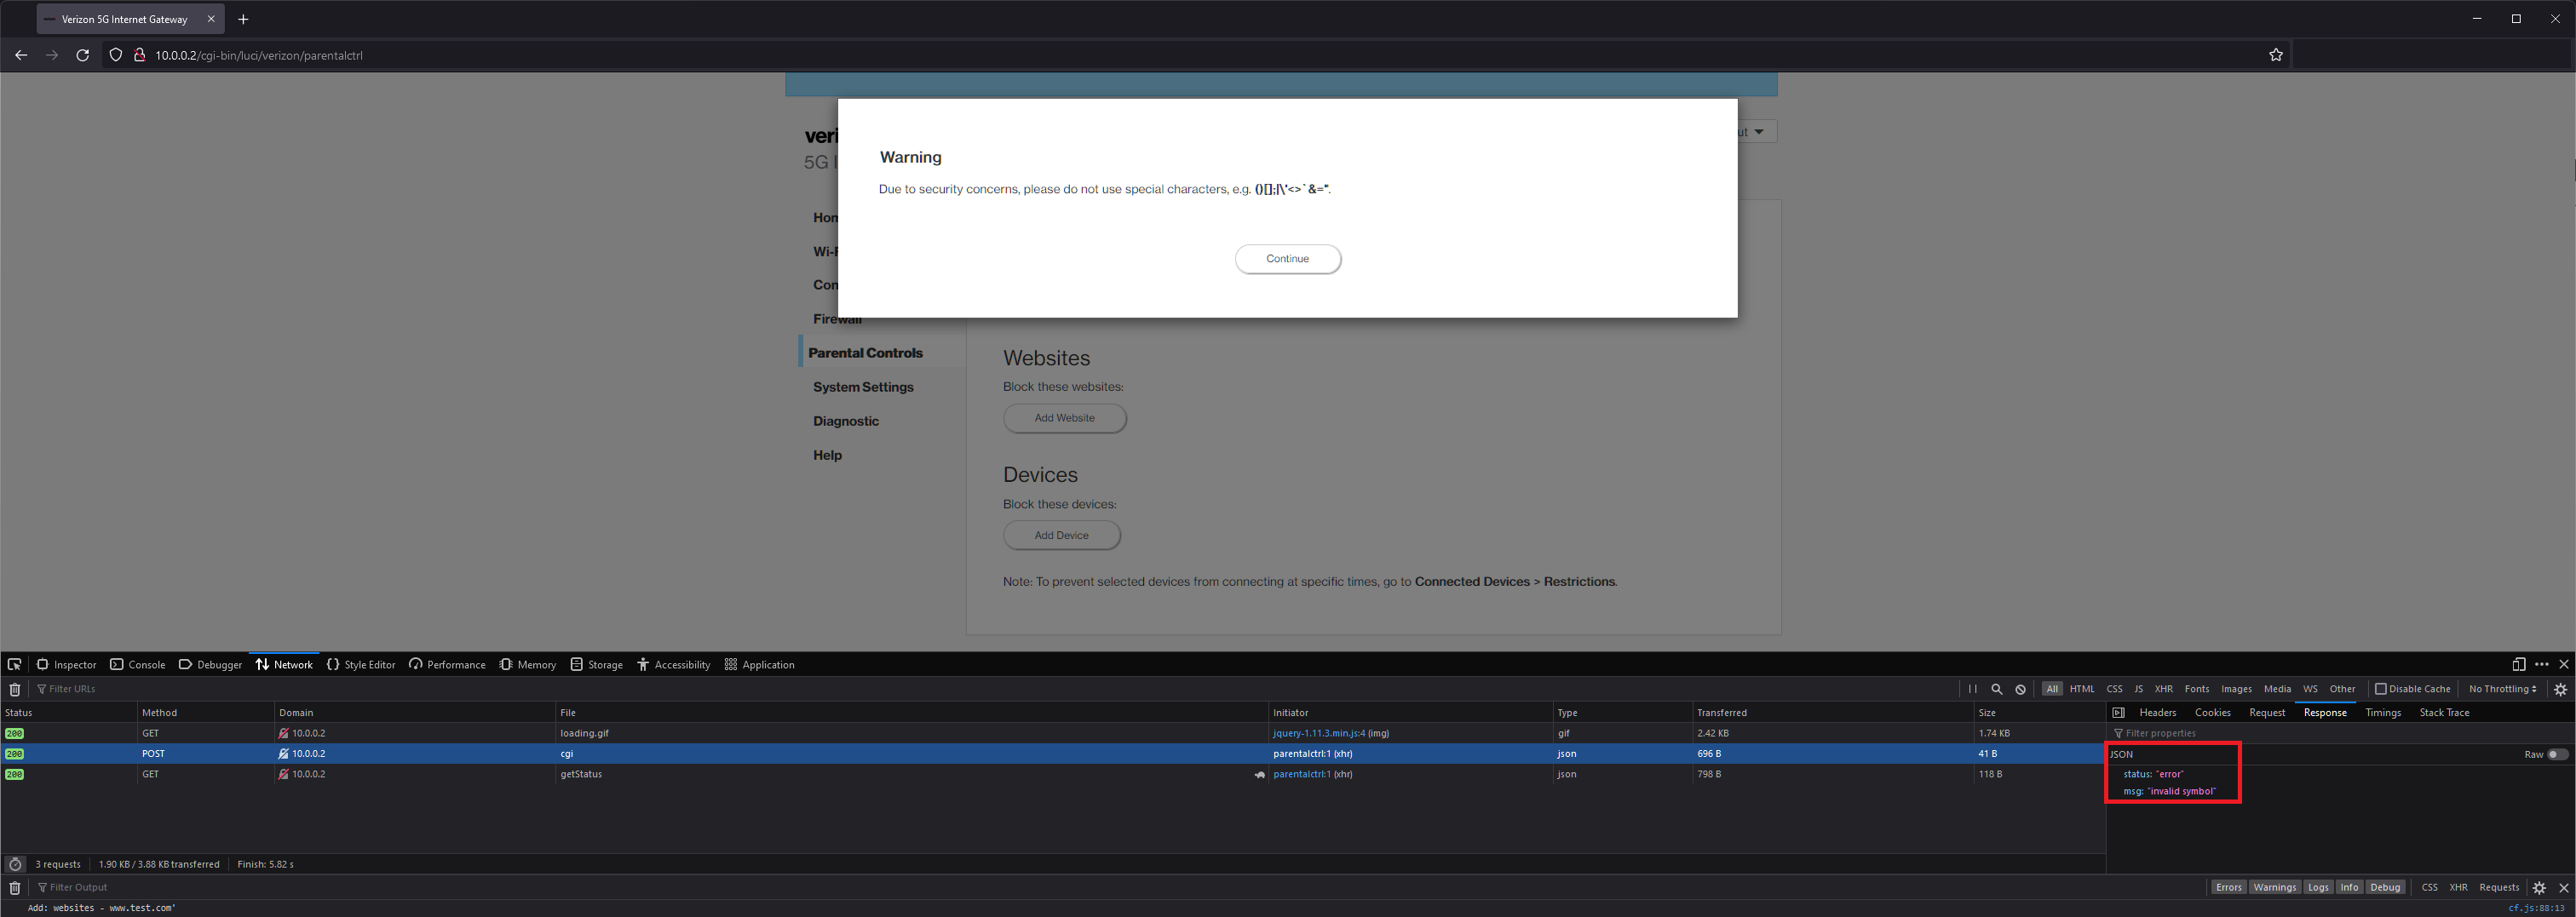Open the Cookies tab of the request
2576x917 pixels.
[2212, 712]
